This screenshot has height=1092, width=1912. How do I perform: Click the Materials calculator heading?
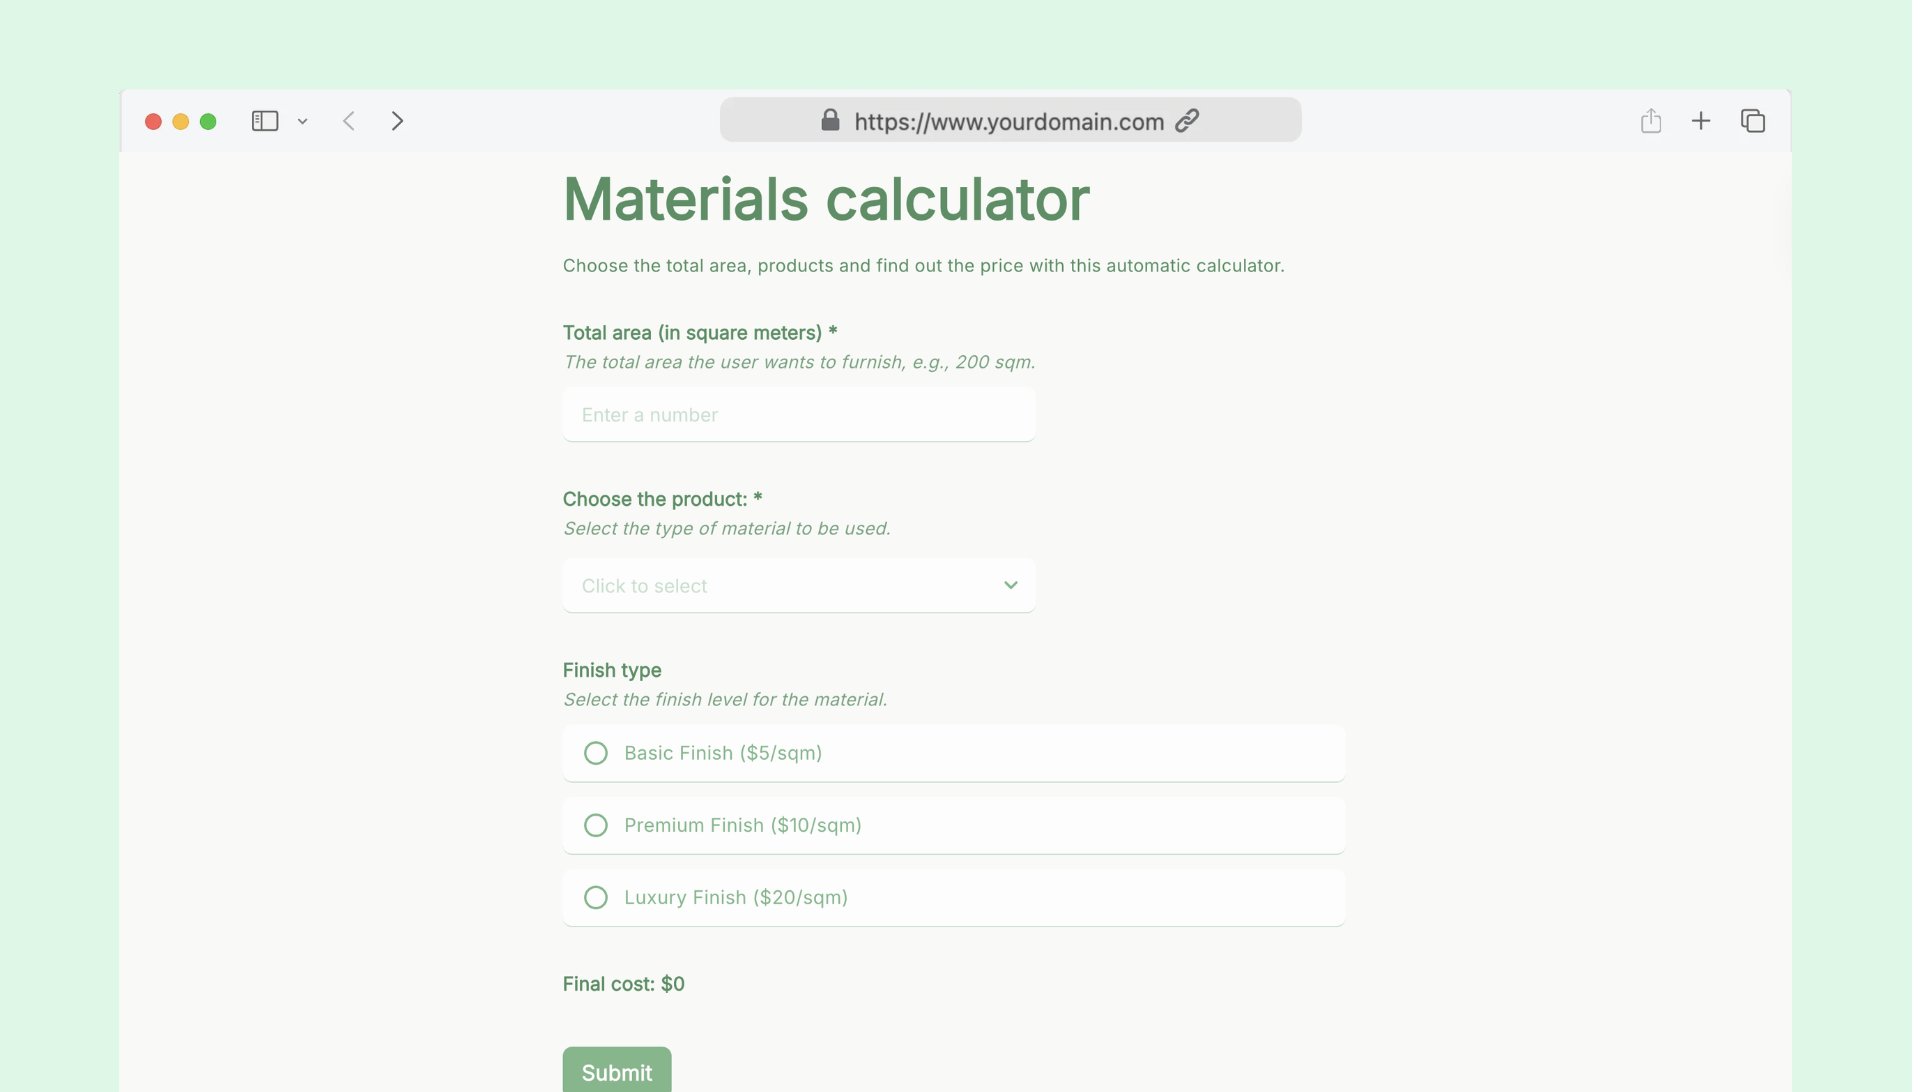point(826,199)
